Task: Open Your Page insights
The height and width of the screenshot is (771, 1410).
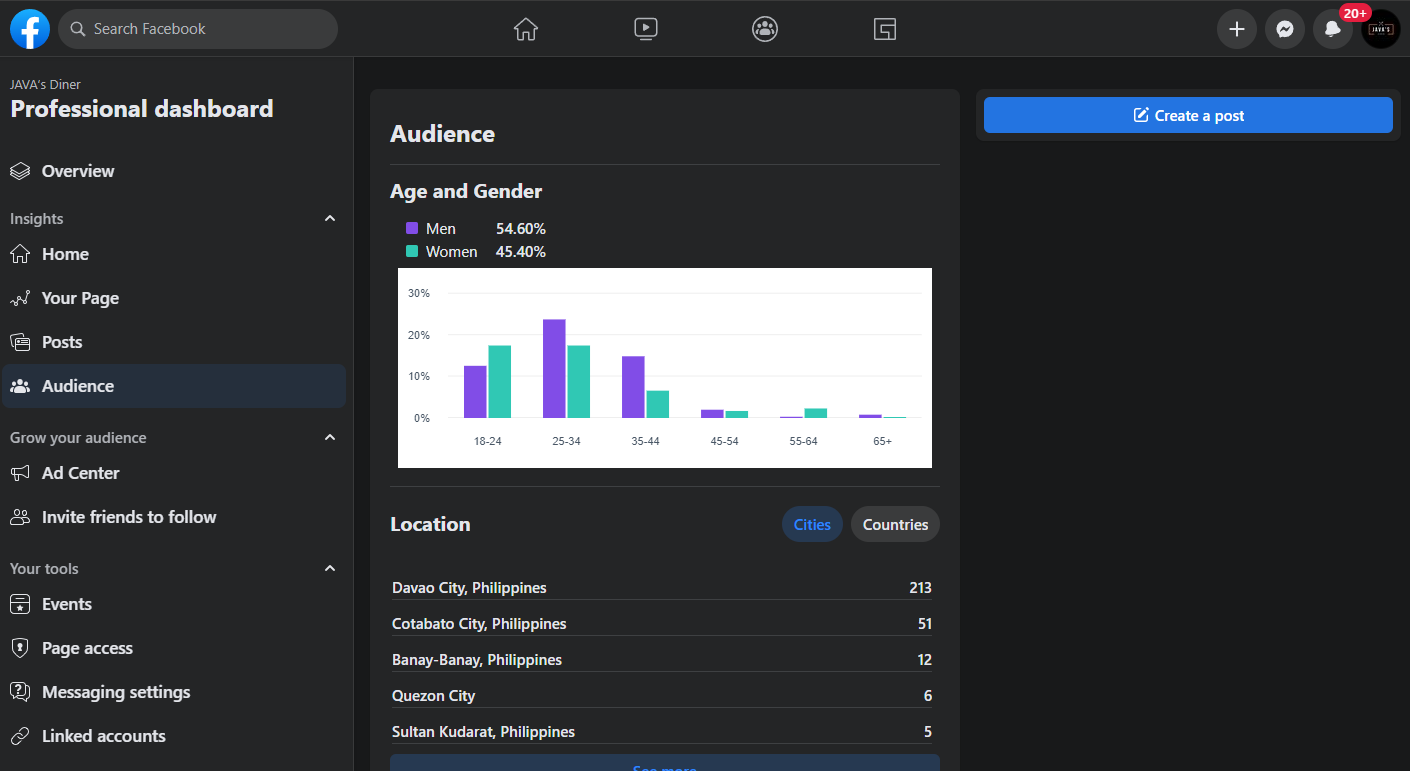Action: 173,298
